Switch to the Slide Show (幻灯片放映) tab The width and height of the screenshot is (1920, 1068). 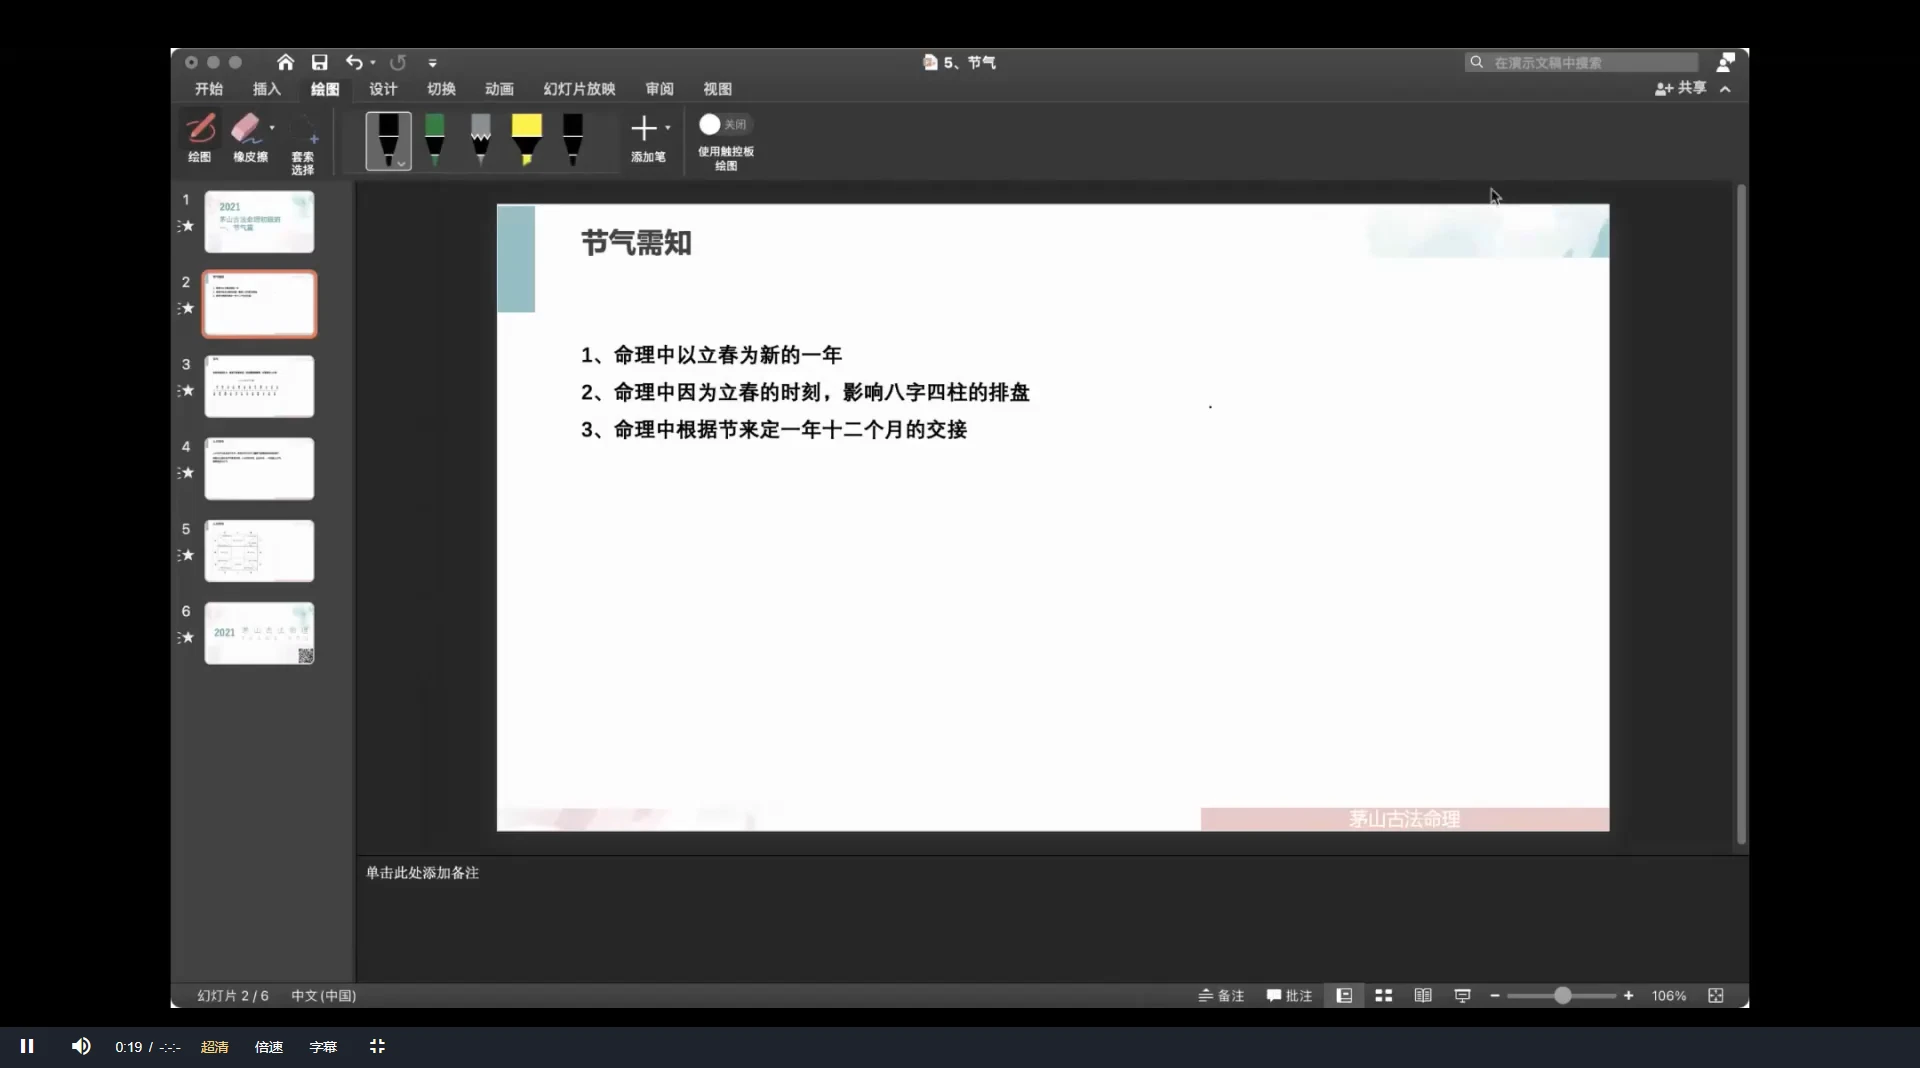[x=579, y=89]
